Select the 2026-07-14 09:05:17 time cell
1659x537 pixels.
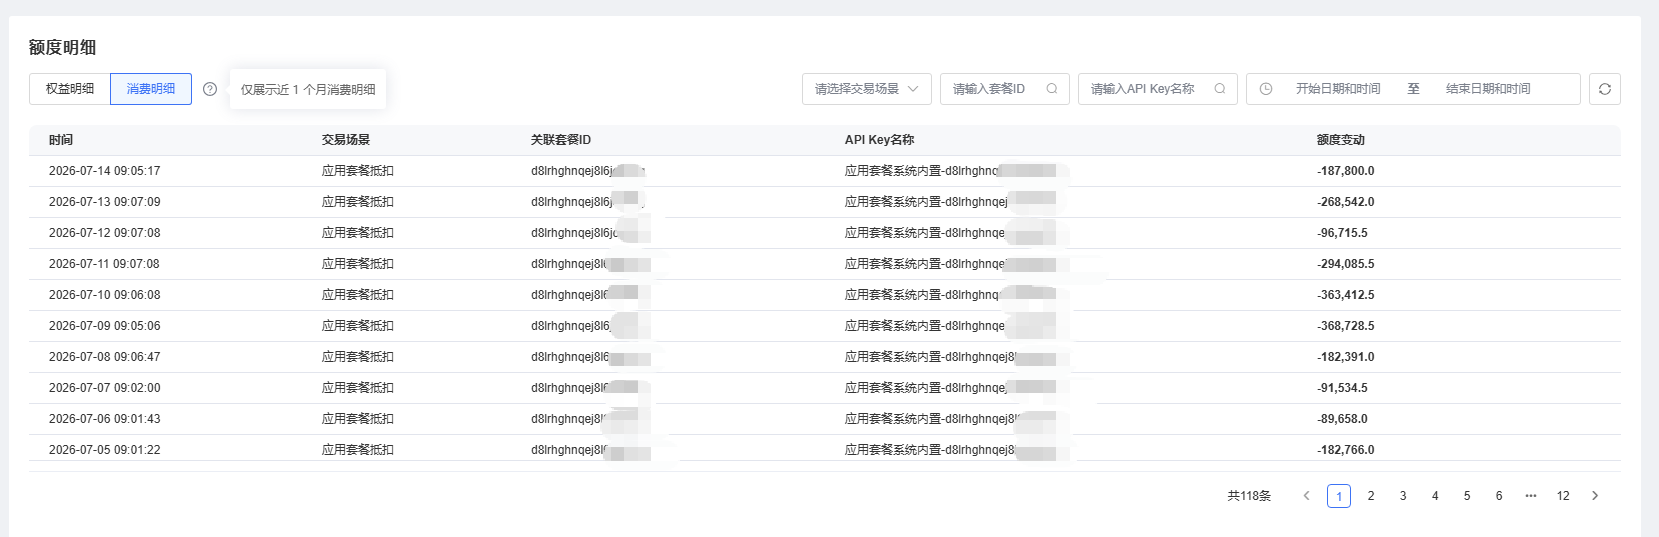click(105, 171)
